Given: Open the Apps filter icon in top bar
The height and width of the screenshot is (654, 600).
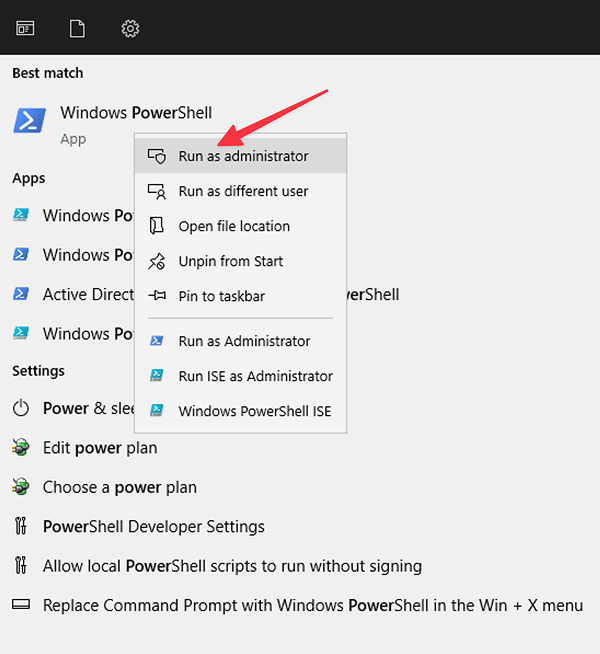Looking at the screenshot, I should tap(25, 29).
